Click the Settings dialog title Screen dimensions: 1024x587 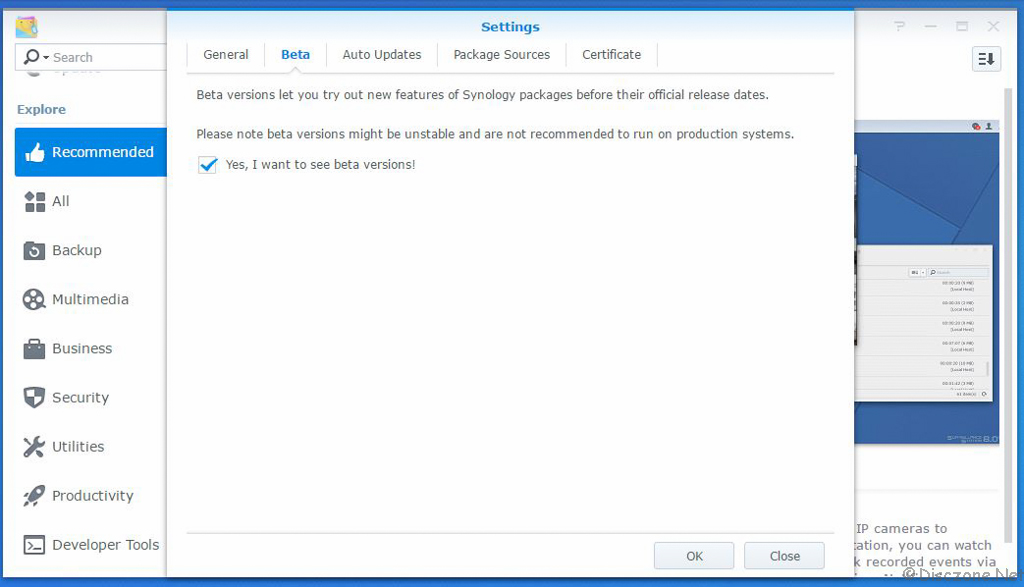tap(510, 27)
